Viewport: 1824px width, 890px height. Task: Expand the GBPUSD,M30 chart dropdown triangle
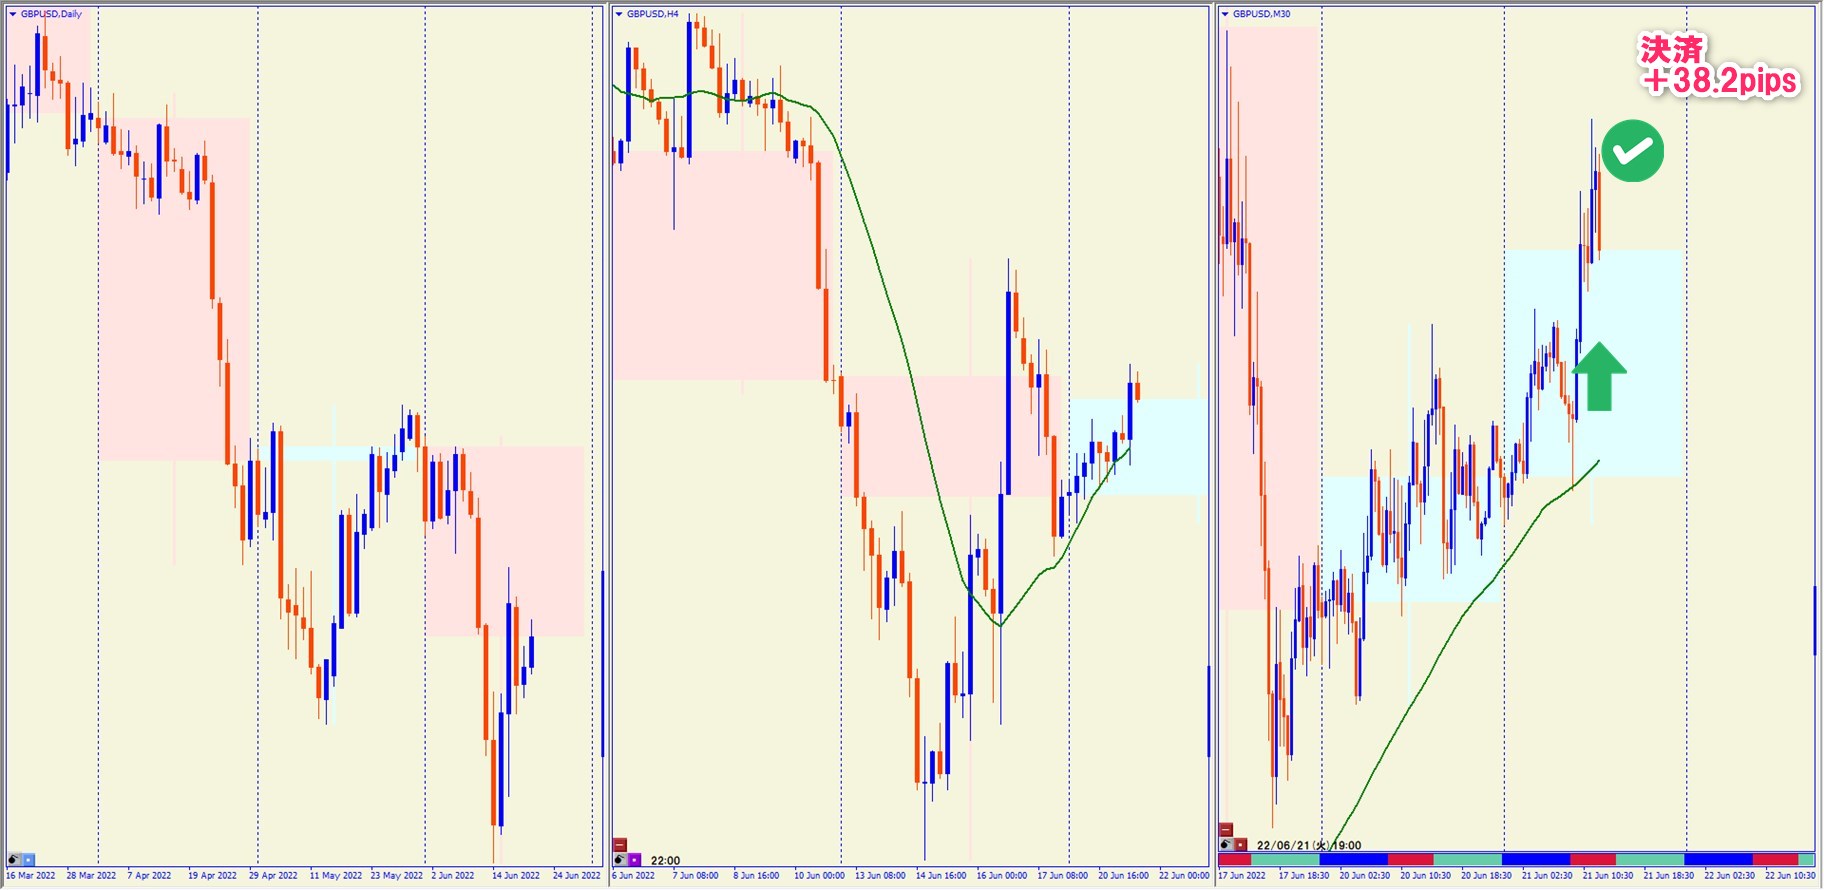point(1225,14)
